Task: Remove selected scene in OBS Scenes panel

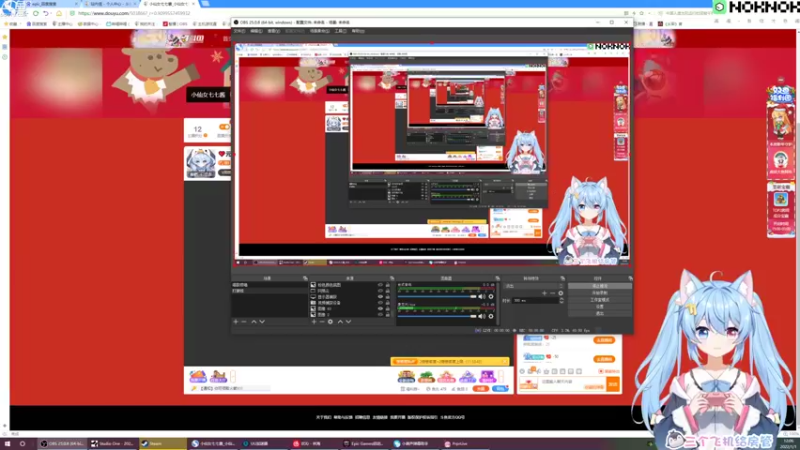Action: tap(244, 321)
